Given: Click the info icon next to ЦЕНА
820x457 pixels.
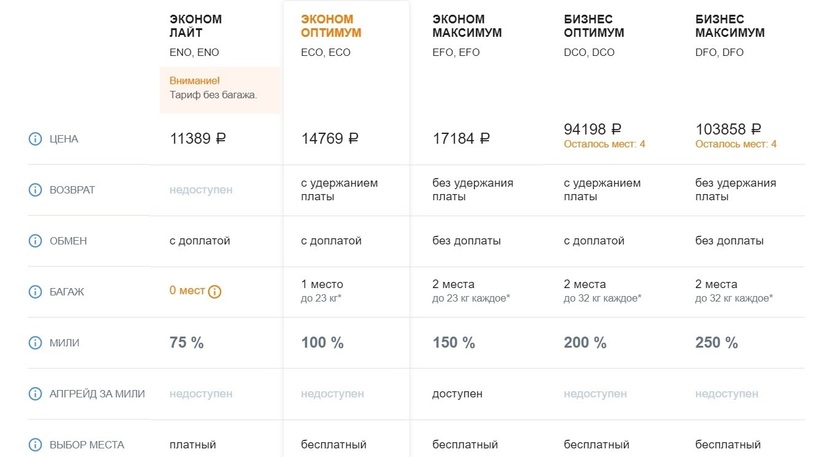Looking at the screenshot, I should coord(36,139).
